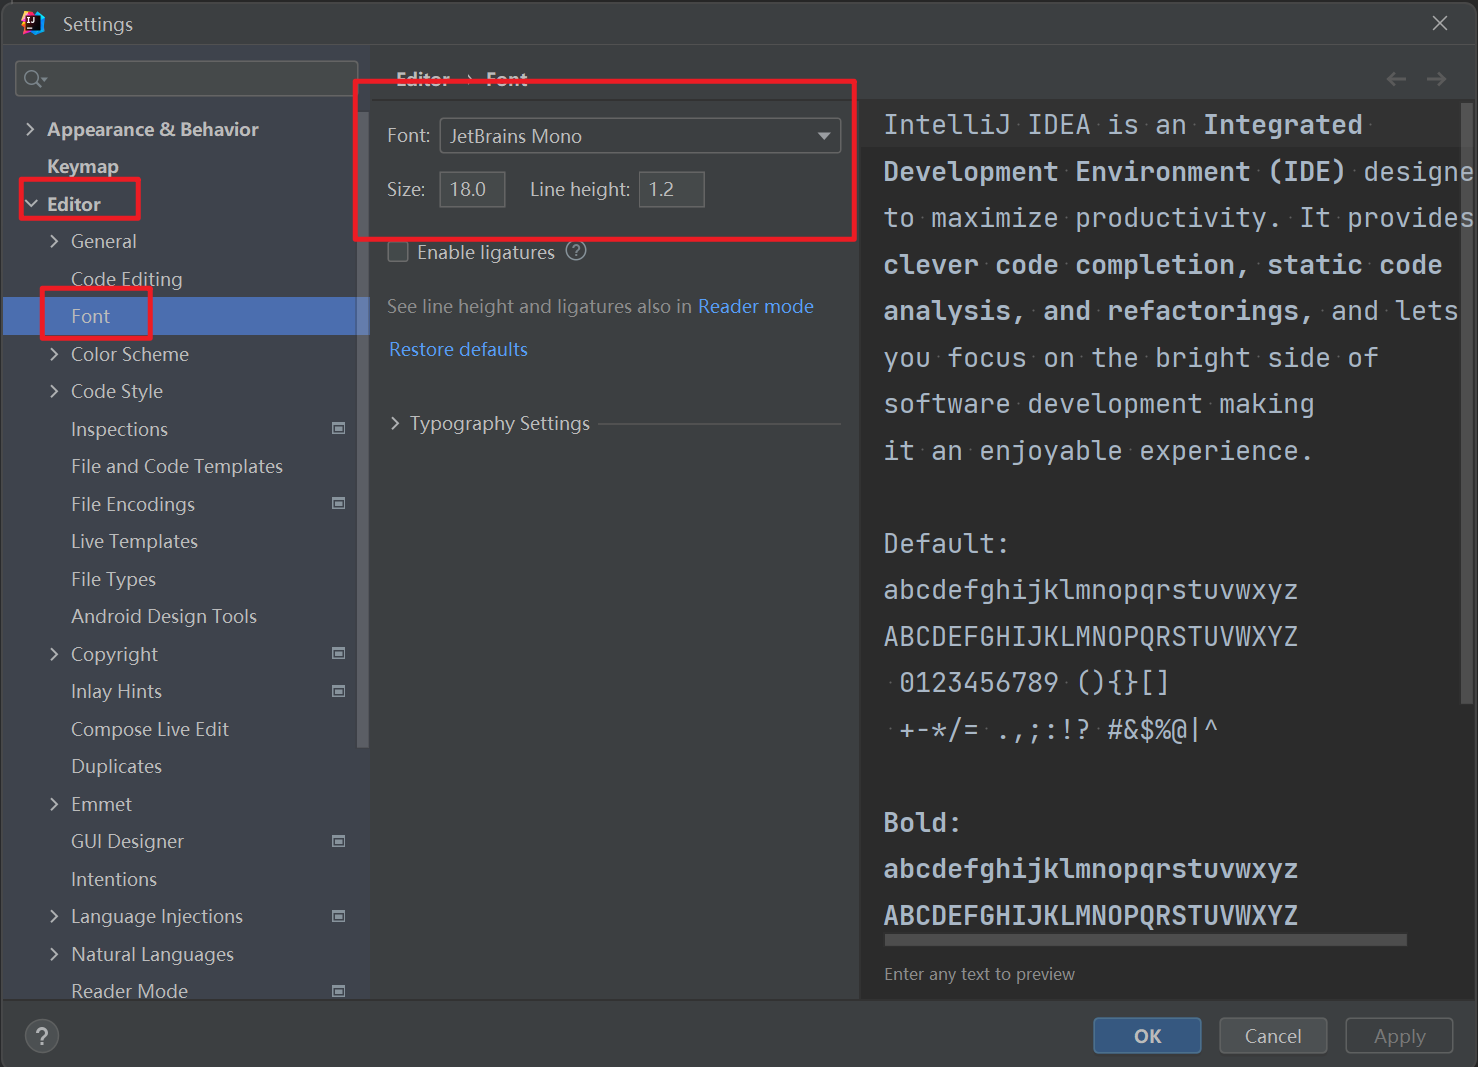Expand the Language Injections node chevron
1478x1067 pixels.
pyautogui.click(x=54, y=916)
